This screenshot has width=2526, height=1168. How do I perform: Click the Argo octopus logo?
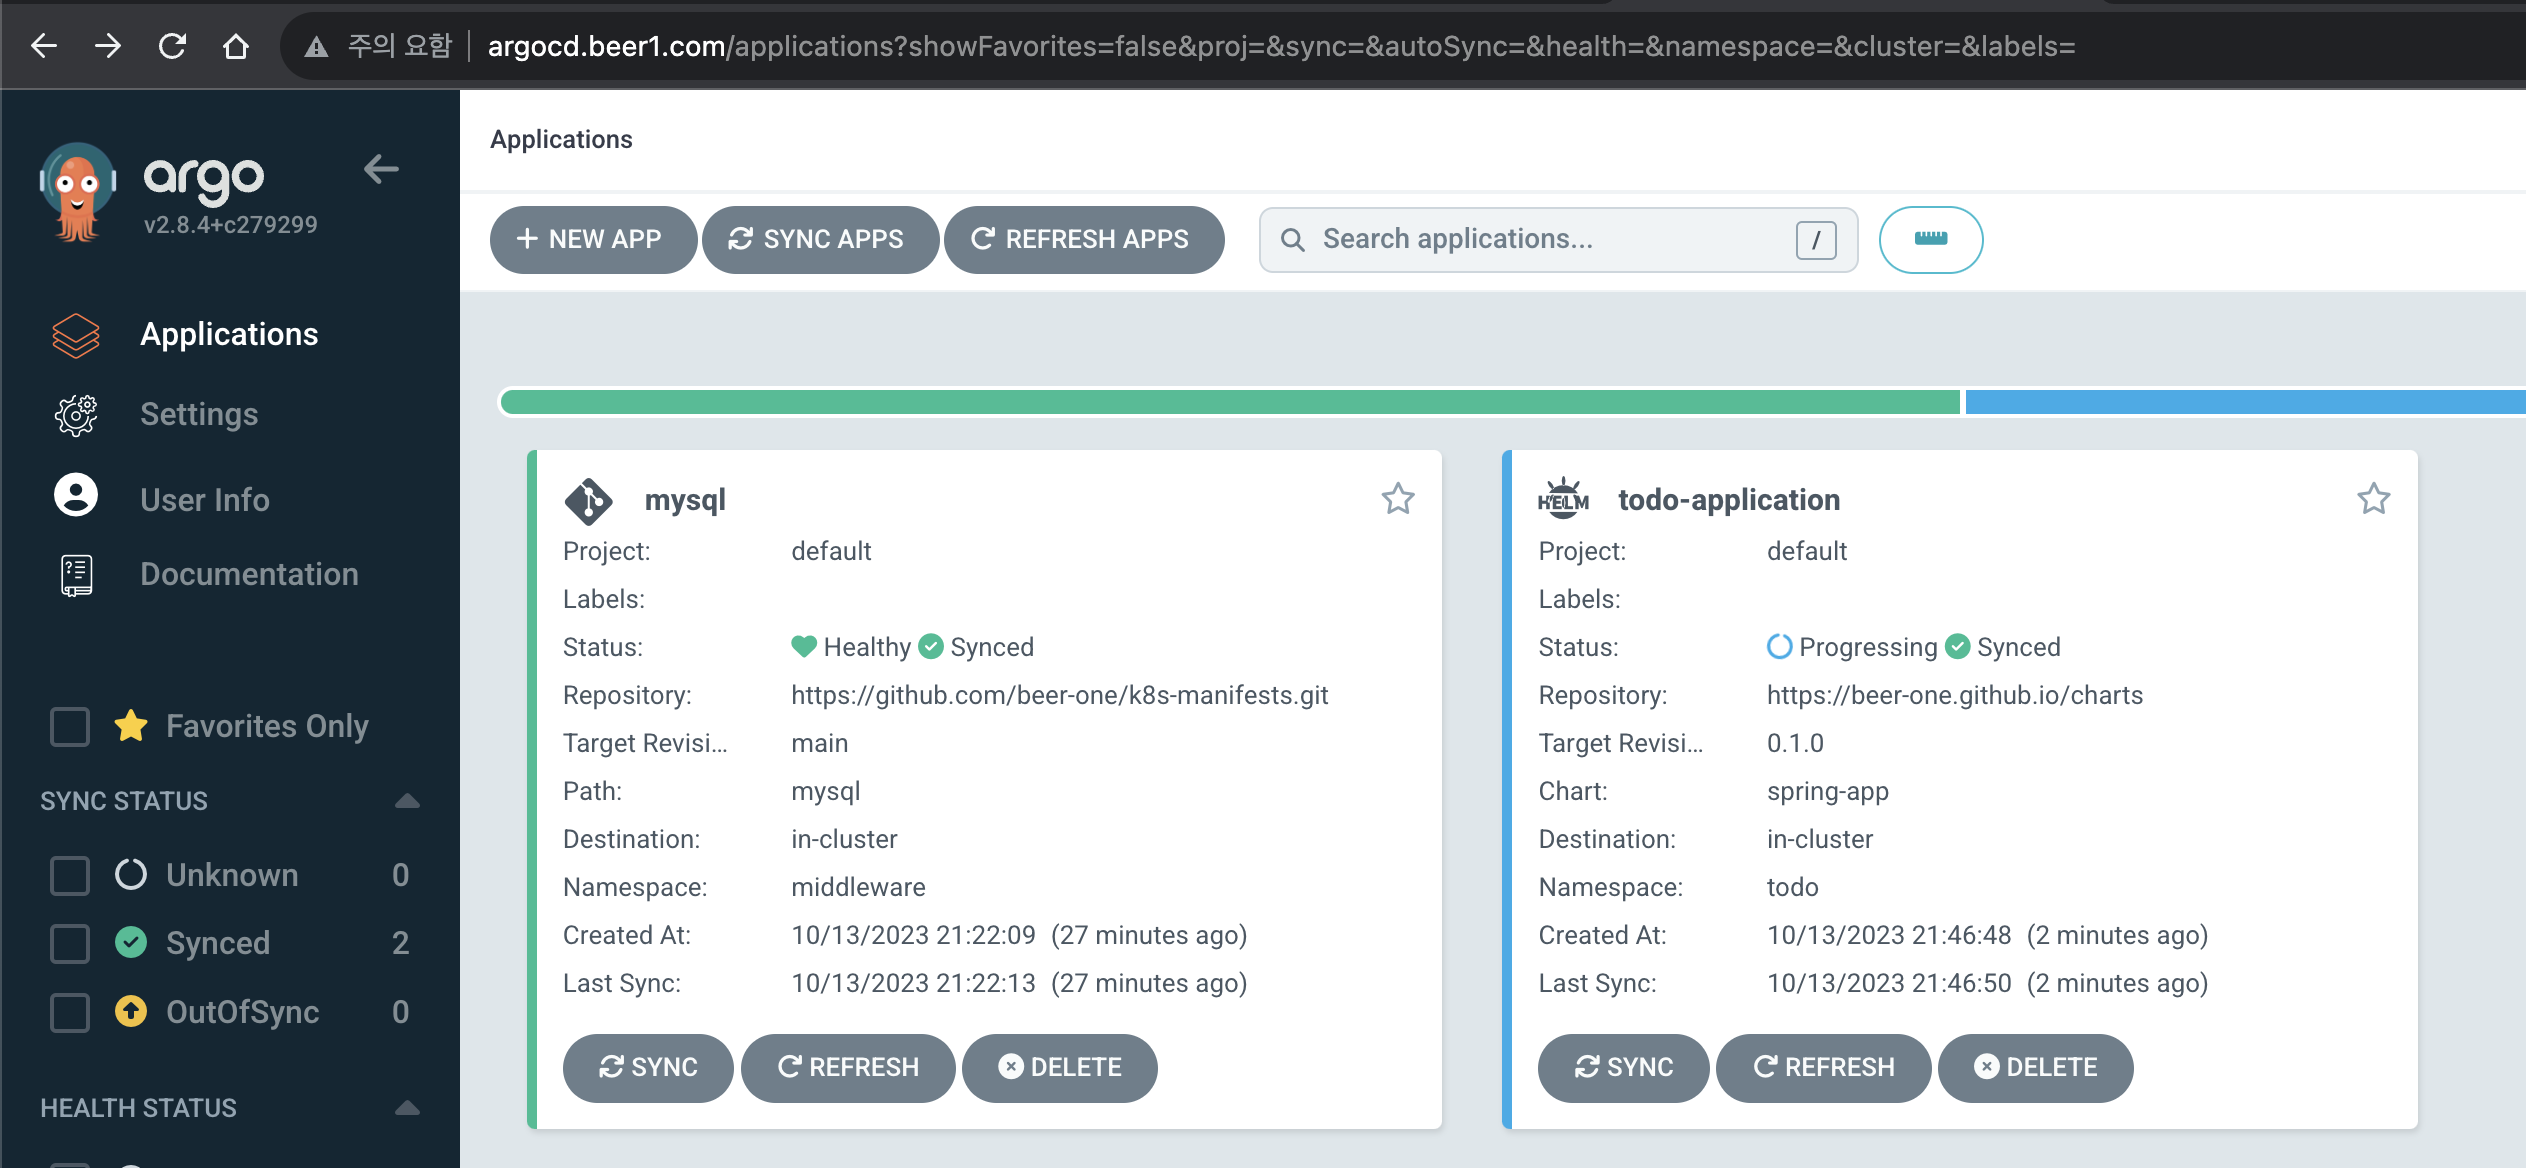(x=78, y=192)
